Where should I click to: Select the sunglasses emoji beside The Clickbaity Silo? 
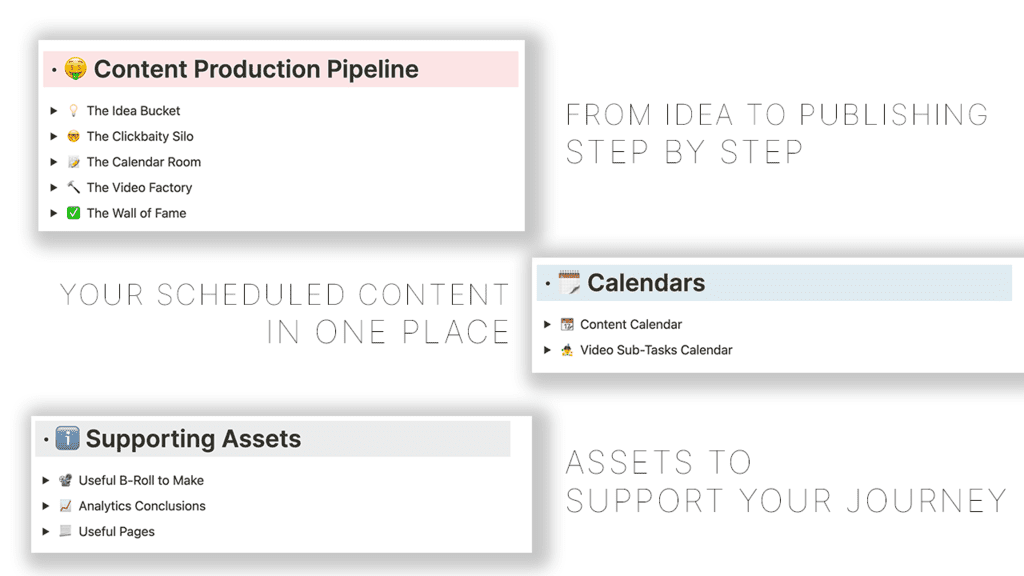(73, 136)
